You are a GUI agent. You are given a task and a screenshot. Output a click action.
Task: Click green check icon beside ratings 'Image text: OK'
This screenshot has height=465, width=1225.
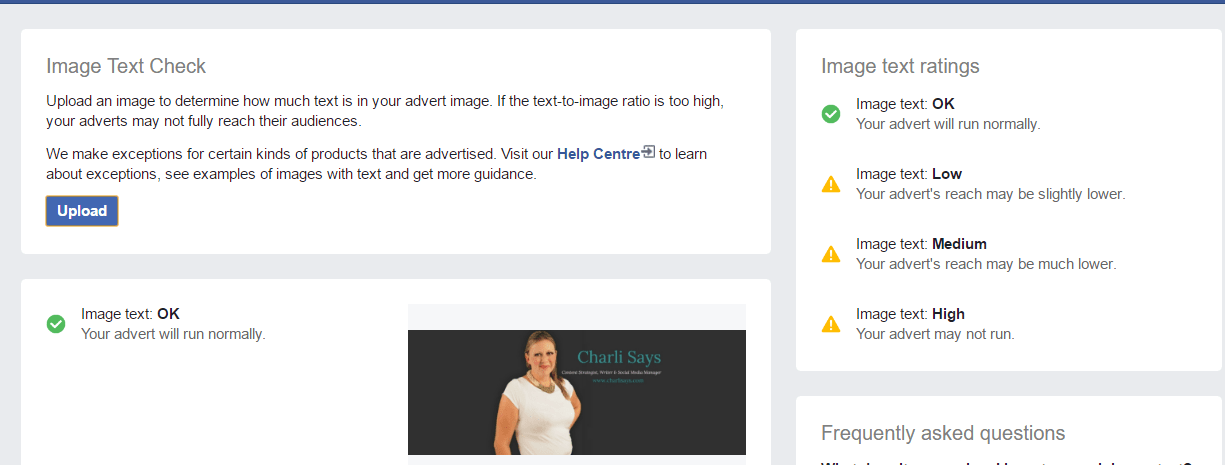pyautogui.click(x=831, y=114)
